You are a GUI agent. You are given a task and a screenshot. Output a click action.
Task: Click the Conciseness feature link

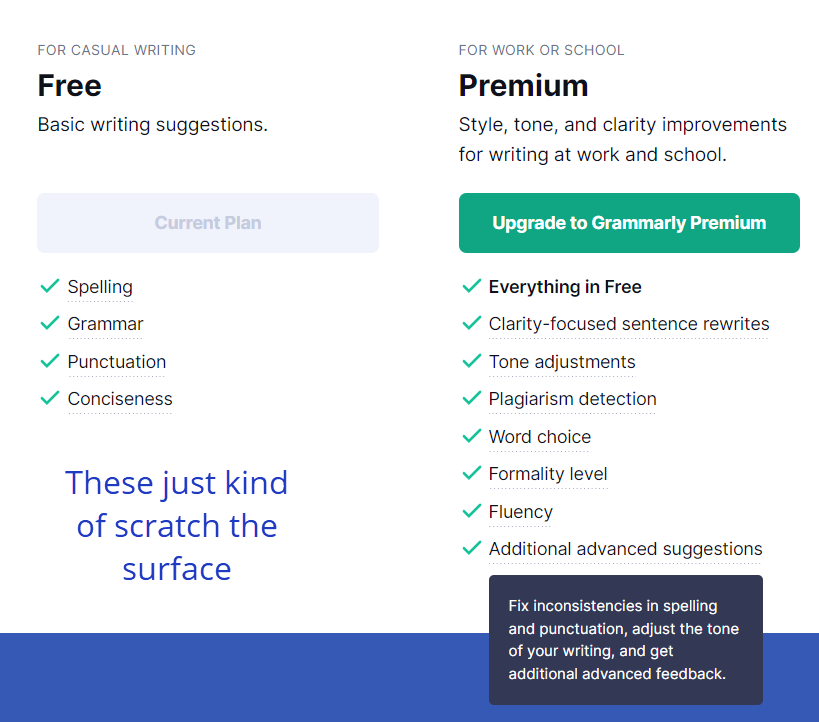point(120,399)
